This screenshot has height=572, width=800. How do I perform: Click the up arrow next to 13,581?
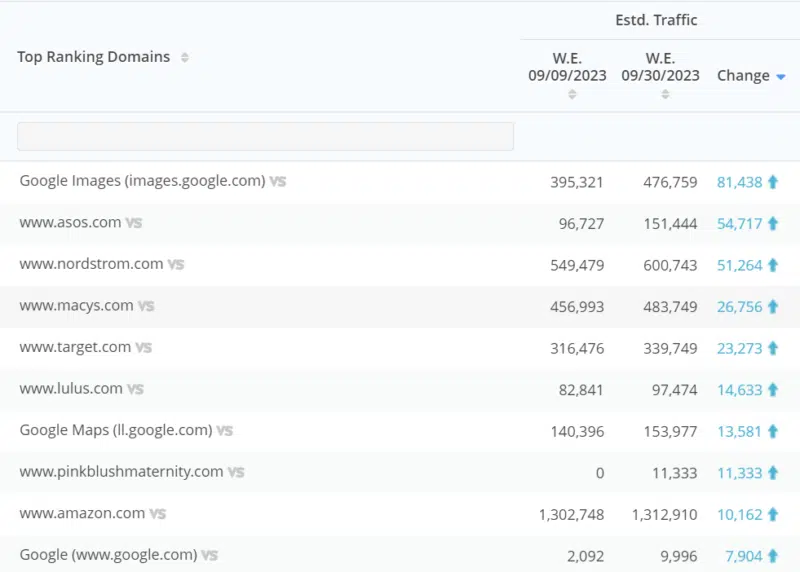(x=773, y=432)
